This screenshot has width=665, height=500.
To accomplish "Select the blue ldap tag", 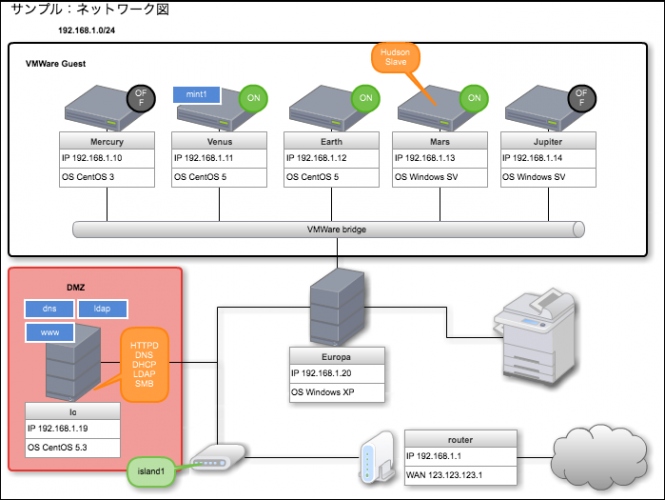I will 102,309.
